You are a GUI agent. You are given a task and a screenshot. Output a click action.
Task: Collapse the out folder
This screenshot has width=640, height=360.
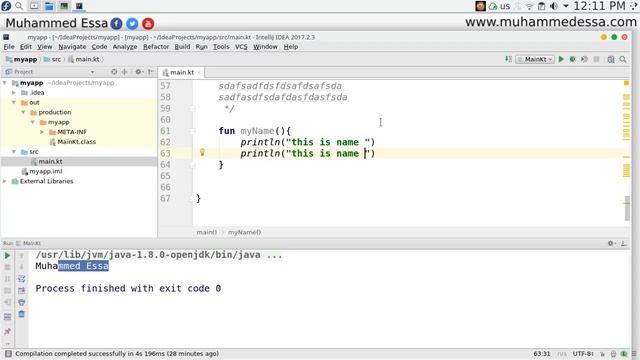click(x=14, y=102)
